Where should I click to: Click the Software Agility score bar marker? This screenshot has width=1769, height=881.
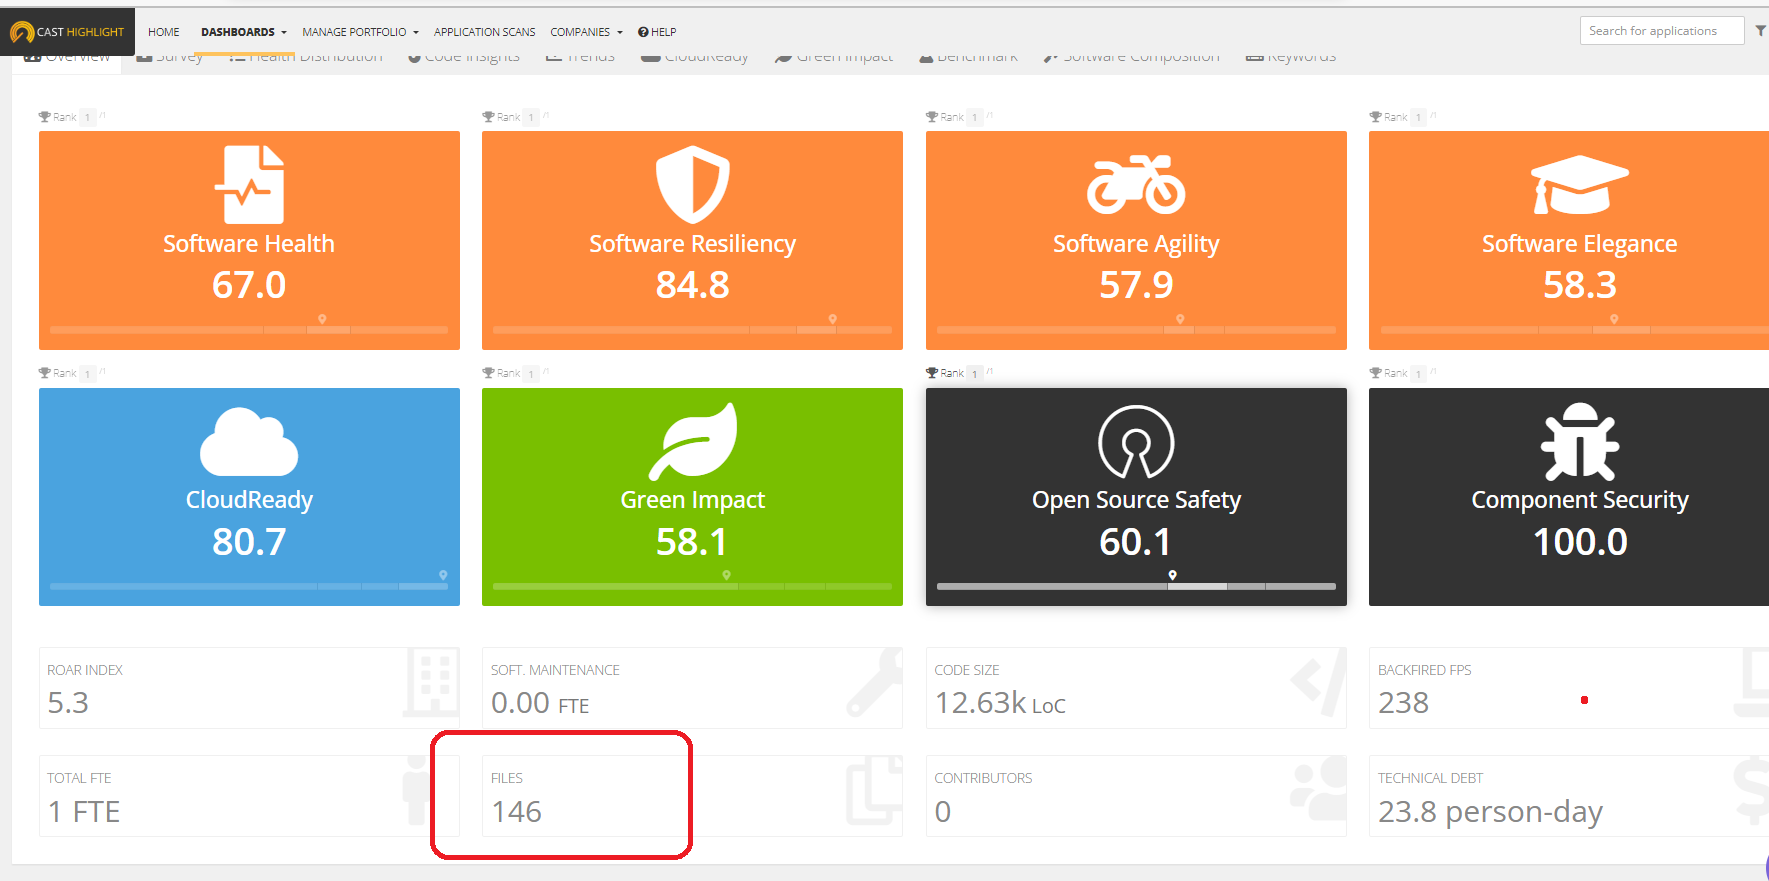point(1180,319)
